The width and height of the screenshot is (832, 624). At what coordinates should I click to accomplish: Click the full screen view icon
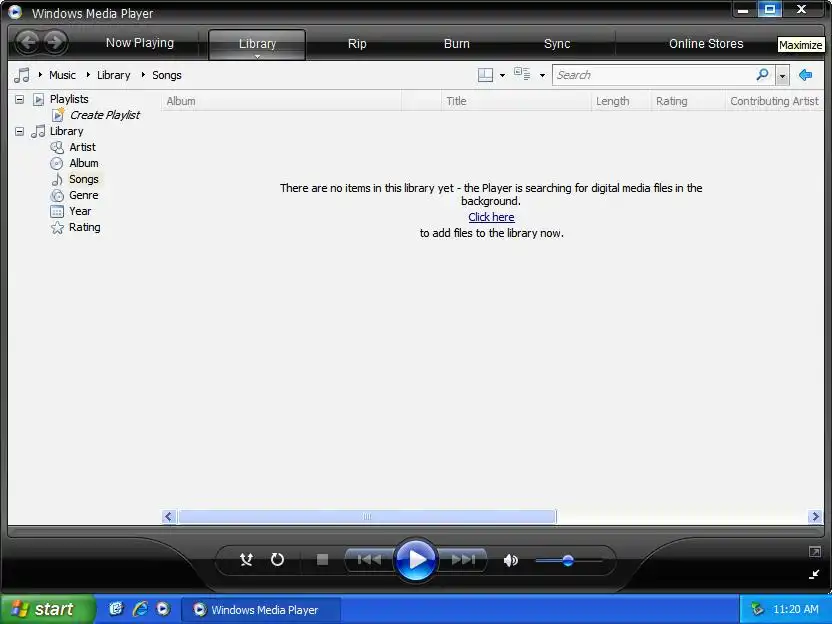[814, 552]
